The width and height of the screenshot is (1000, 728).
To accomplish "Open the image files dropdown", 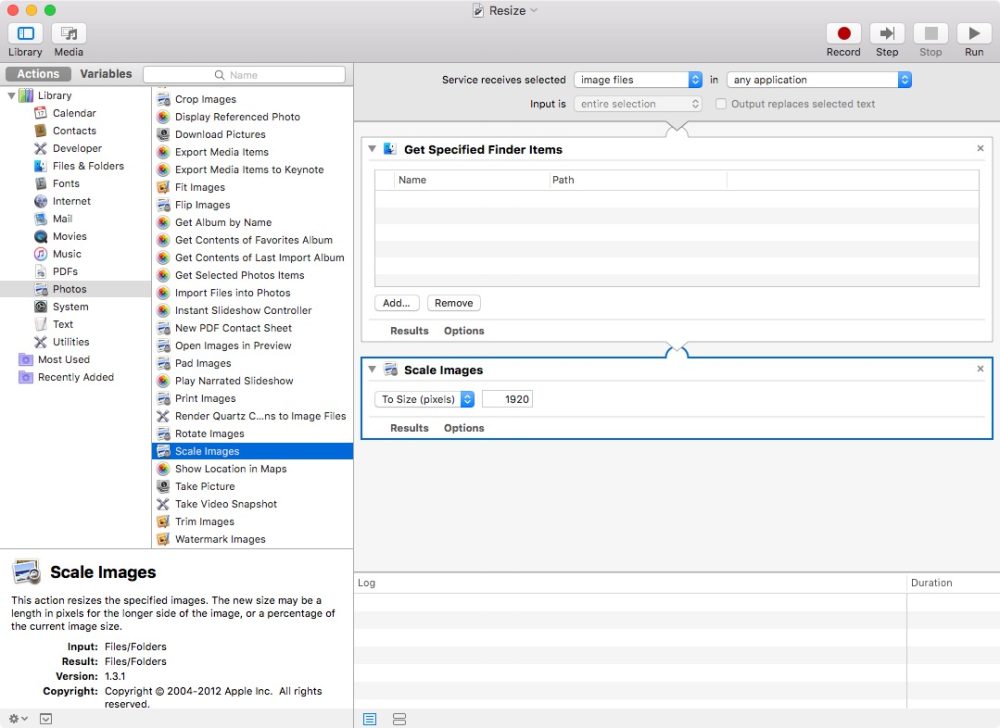I will pos(637,79).
